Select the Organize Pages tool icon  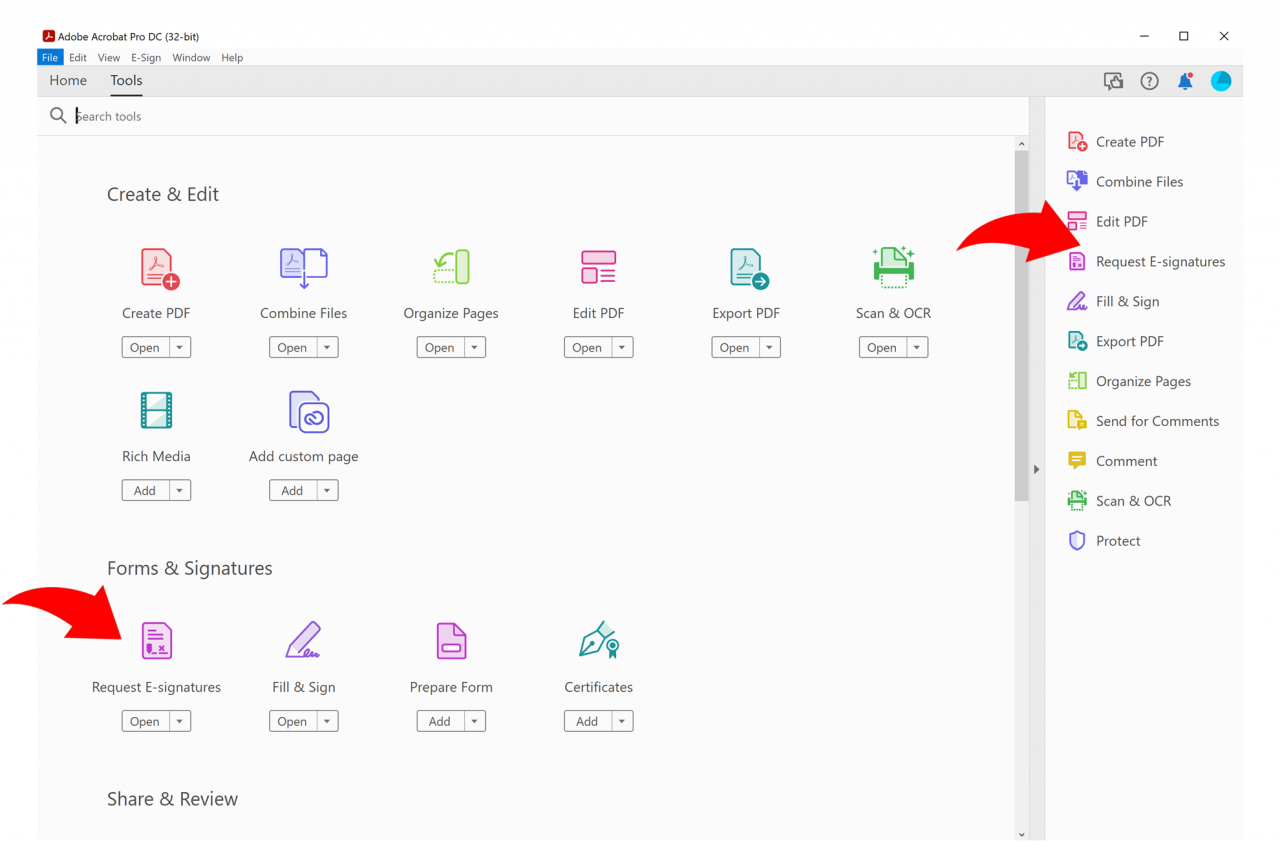point(451,267)
